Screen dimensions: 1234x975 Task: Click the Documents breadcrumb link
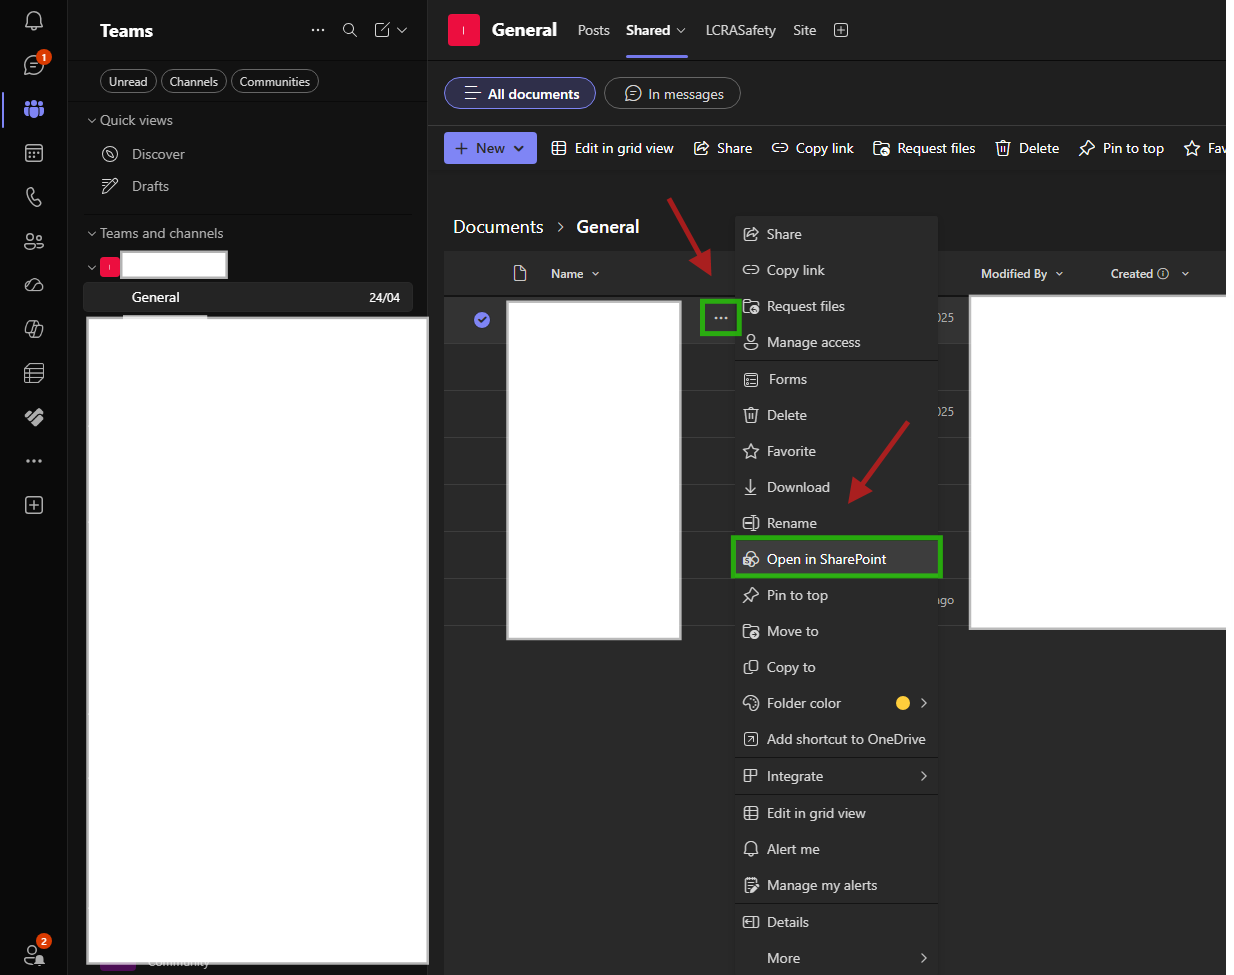[498, 227]
